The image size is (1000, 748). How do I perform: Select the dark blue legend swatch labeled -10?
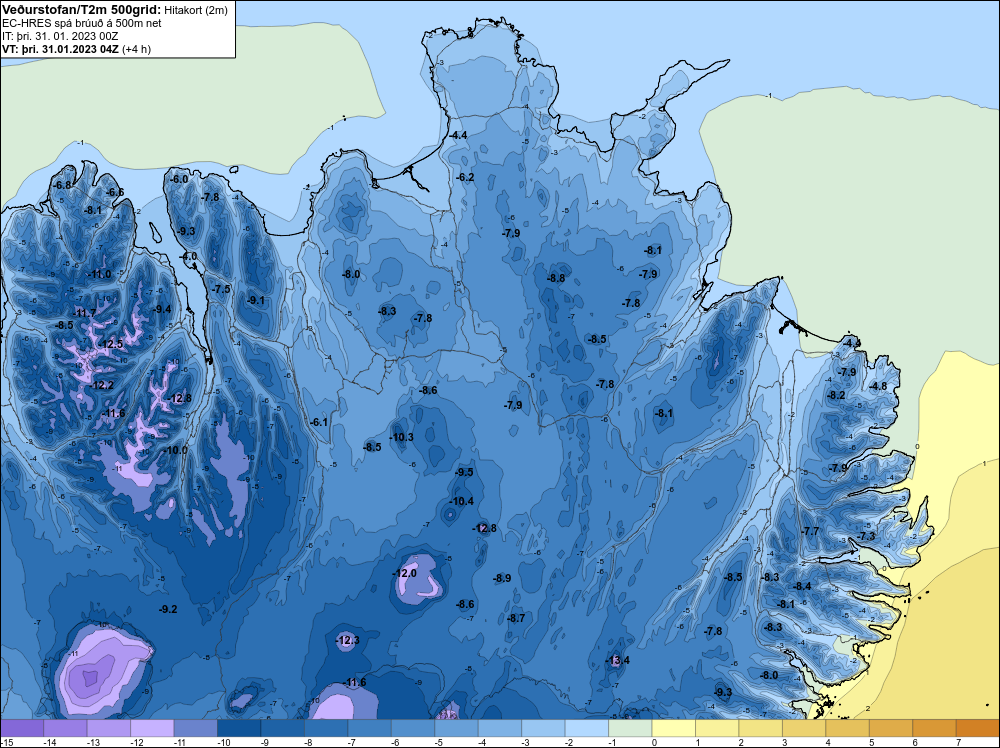point(239,728)
